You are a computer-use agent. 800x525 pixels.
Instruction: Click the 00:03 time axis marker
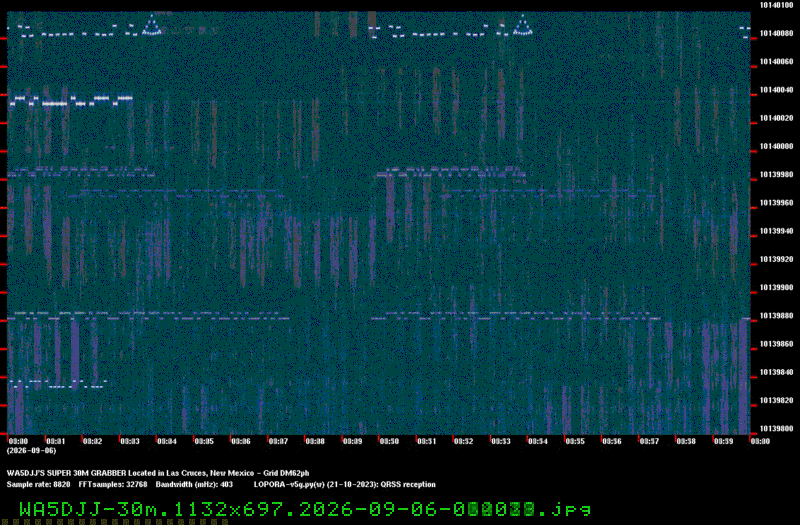(x=130, y=441)
